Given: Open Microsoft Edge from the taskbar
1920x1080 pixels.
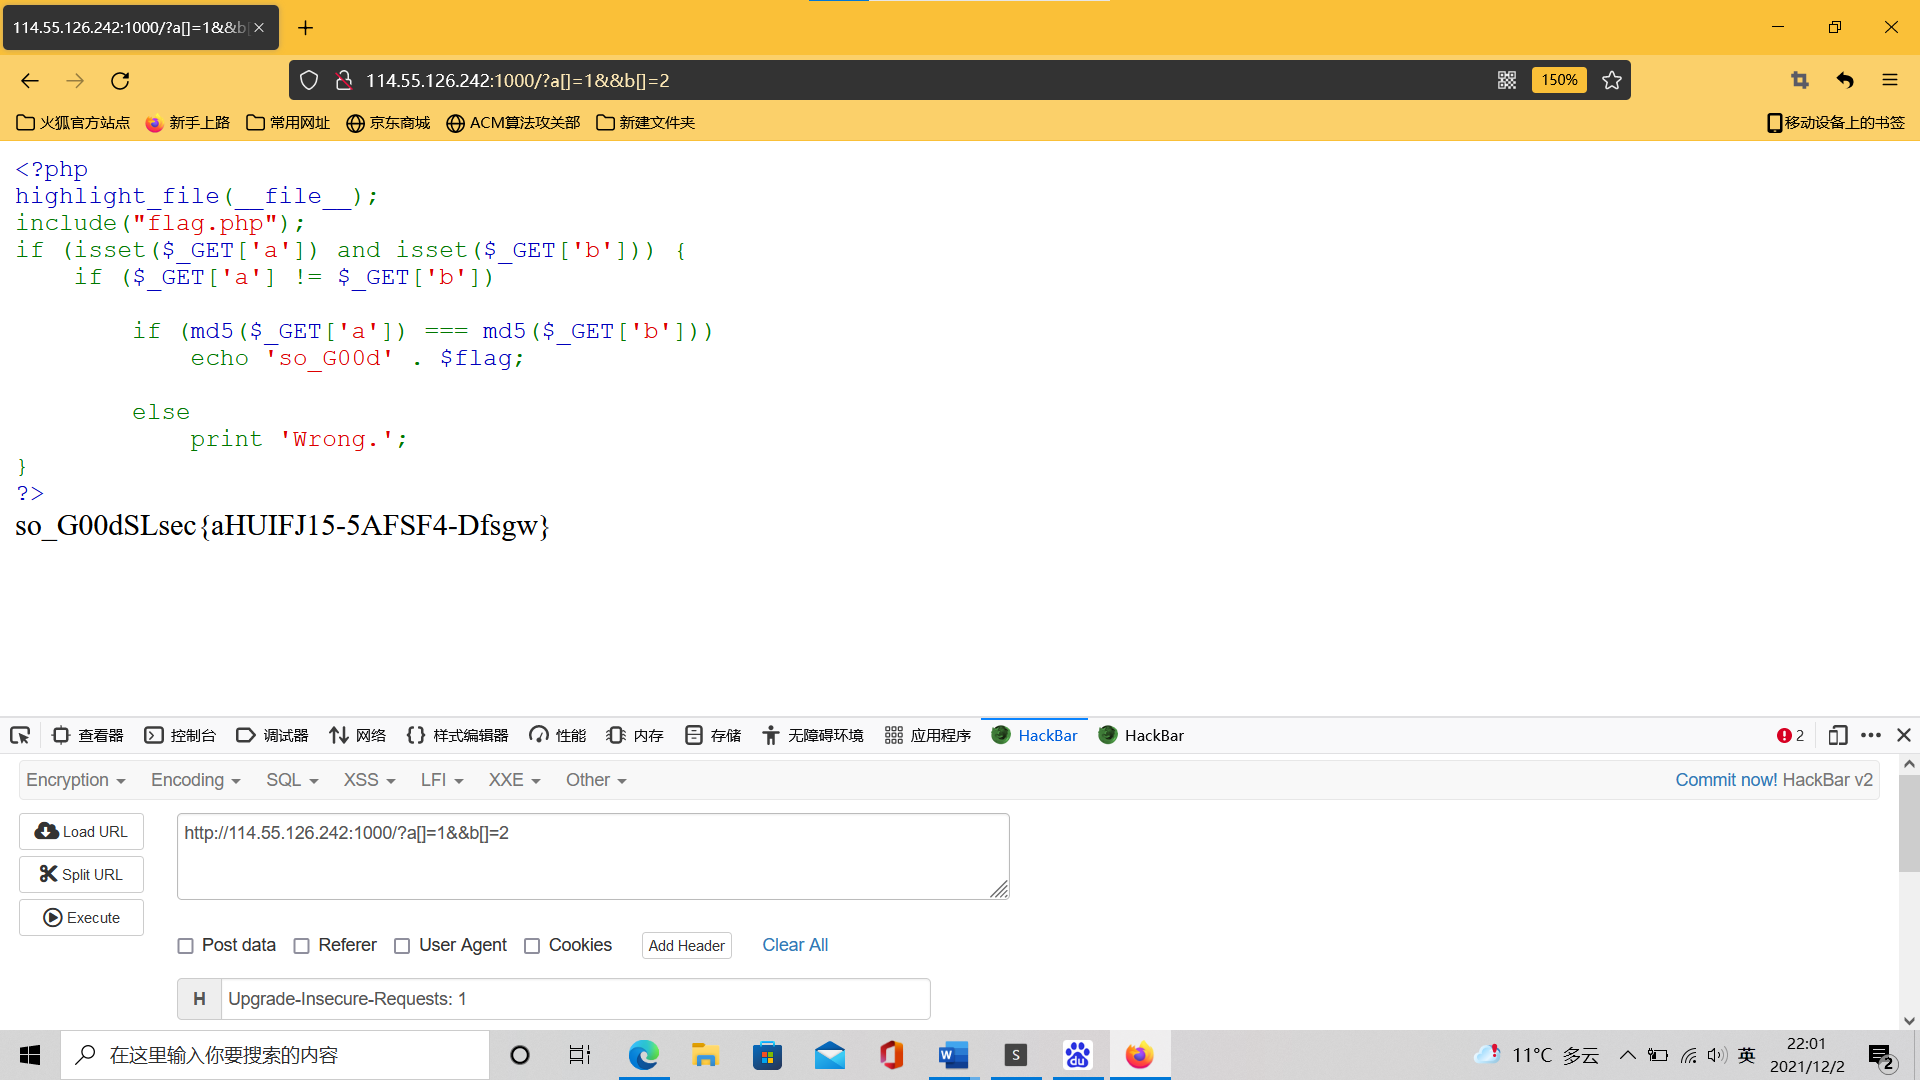Looking at the screenshot, I should coord(643,1055).
